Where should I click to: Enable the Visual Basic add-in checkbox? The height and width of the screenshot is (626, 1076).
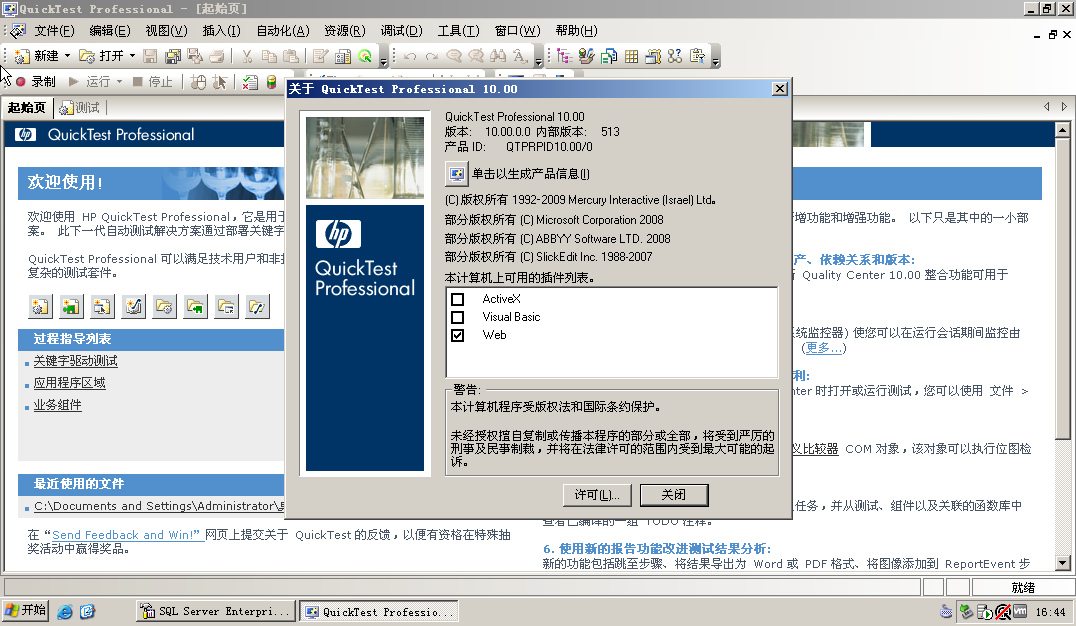click(458, 317)
